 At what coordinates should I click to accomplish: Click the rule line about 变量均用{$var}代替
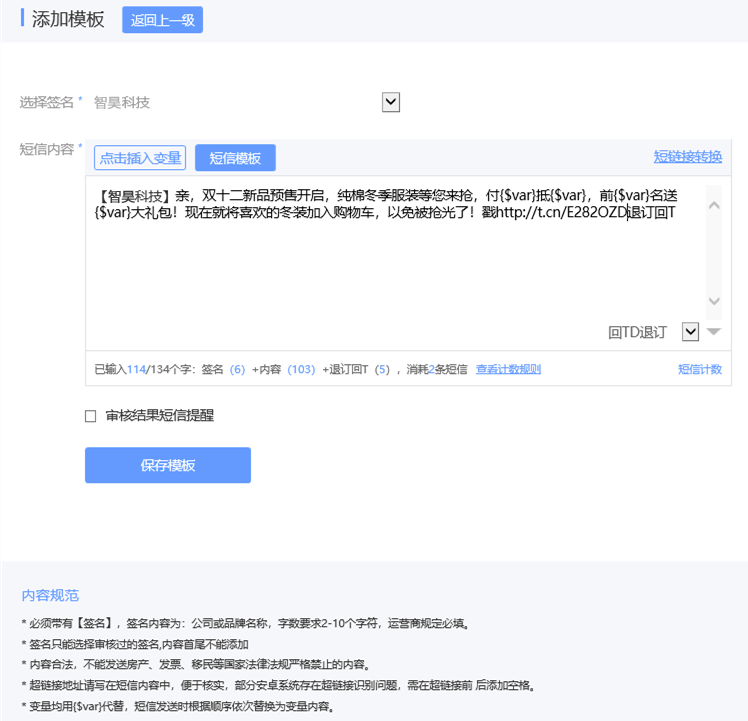pos(177,706)
